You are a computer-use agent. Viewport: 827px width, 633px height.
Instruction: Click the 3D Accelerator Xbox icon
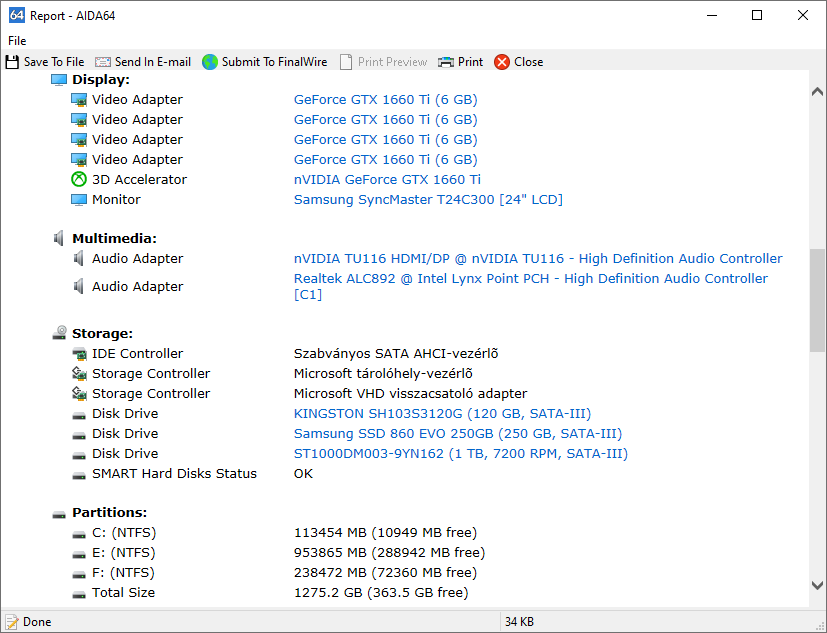tap(79, 179)
